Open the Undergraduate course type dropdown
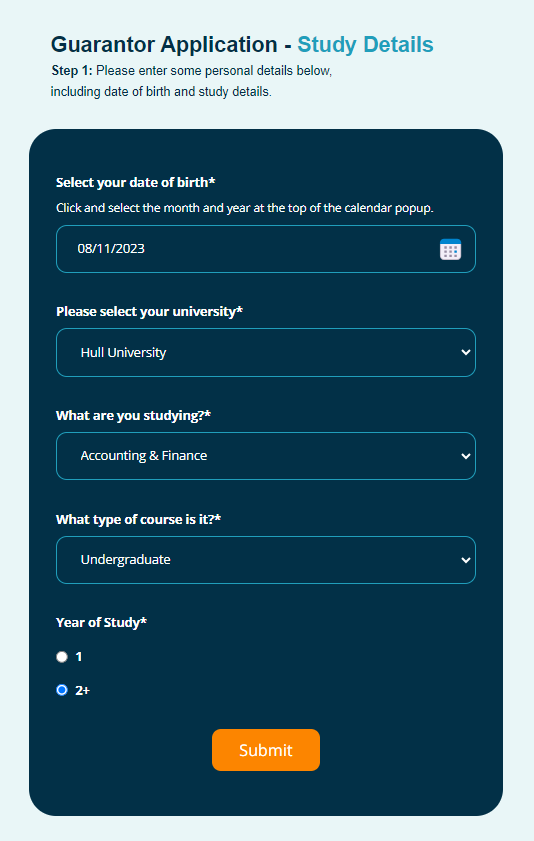The image size is (534, 841). [265, 560]
